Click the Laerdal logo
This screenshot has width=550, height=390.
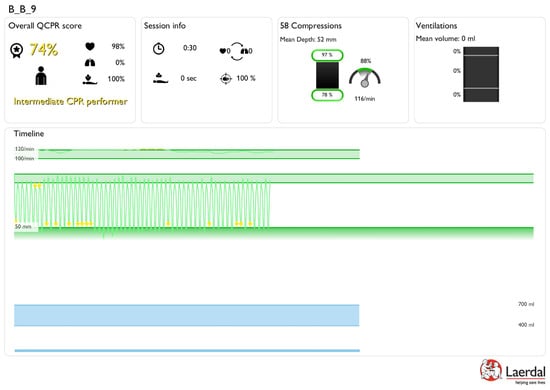tap(512, 371)
